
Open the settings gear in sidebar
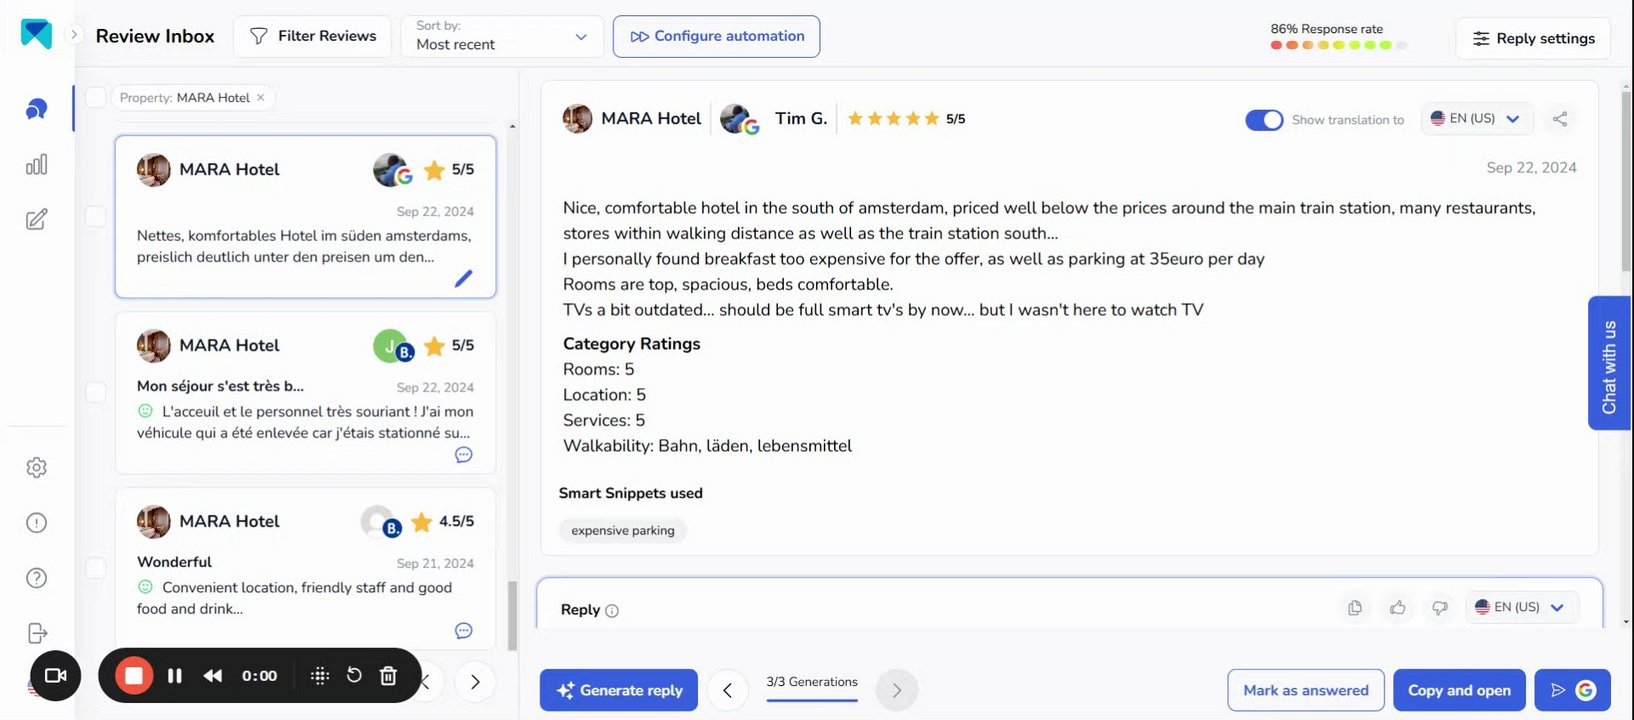[36, 467]
